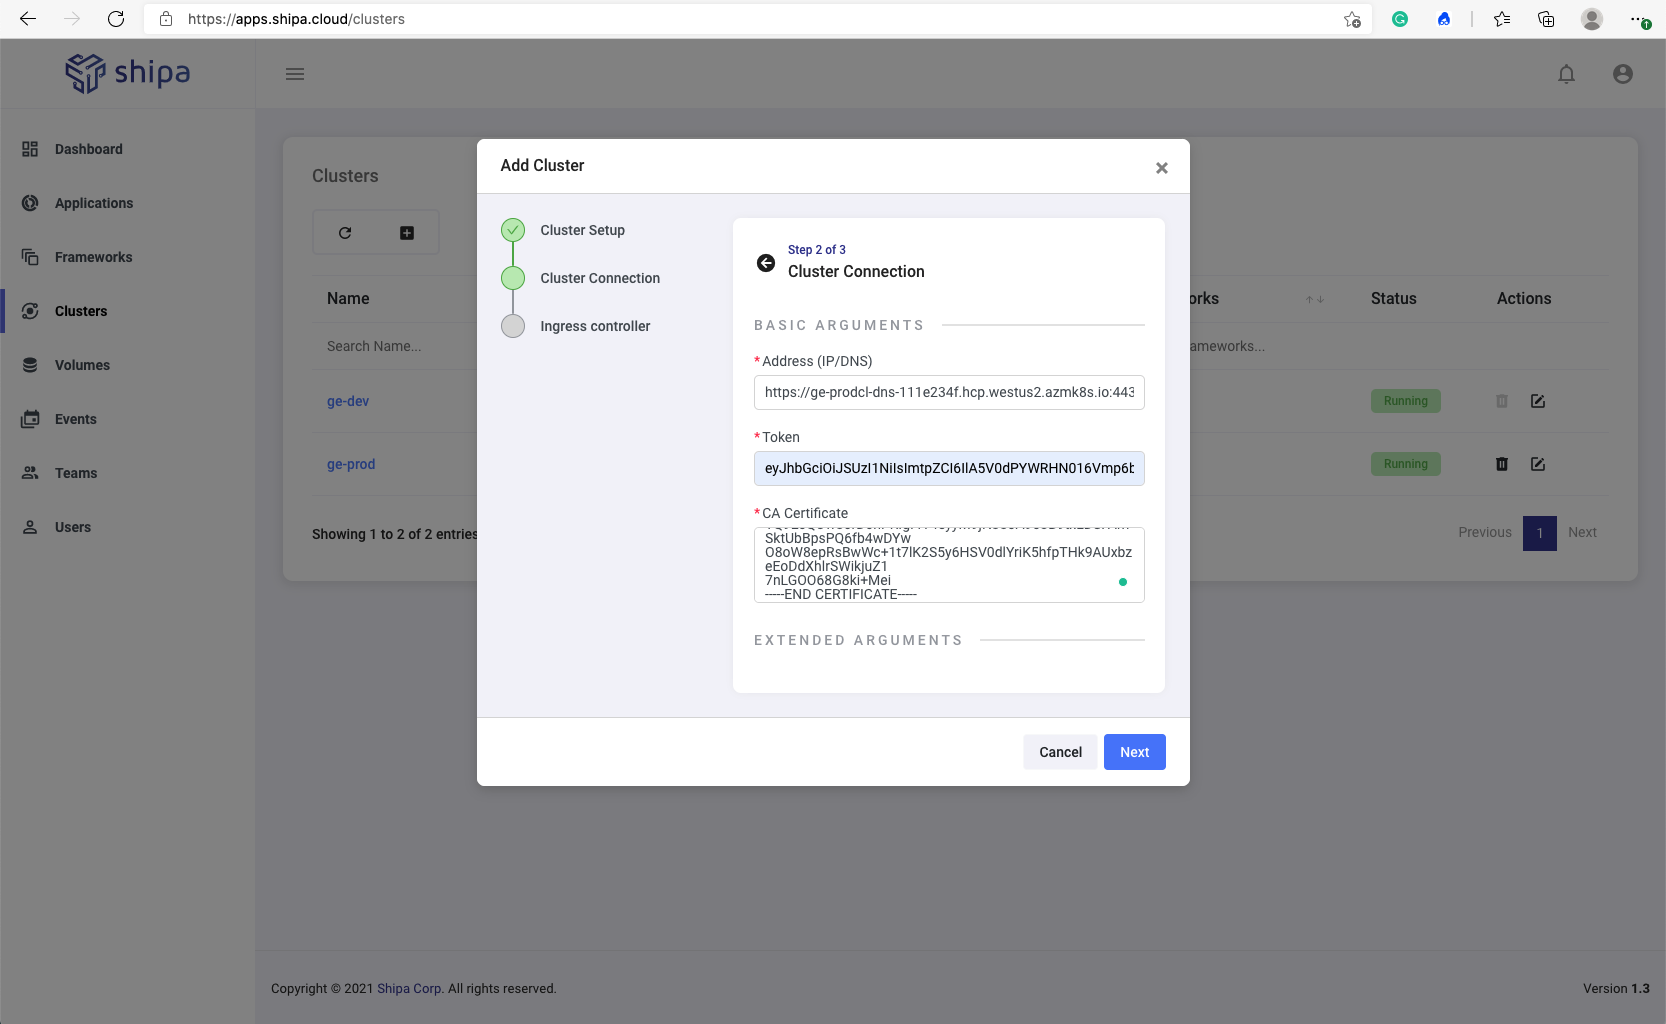Focus the Address (IP/DNS) field
The image size is (1666, 1024).
point(949,392)
